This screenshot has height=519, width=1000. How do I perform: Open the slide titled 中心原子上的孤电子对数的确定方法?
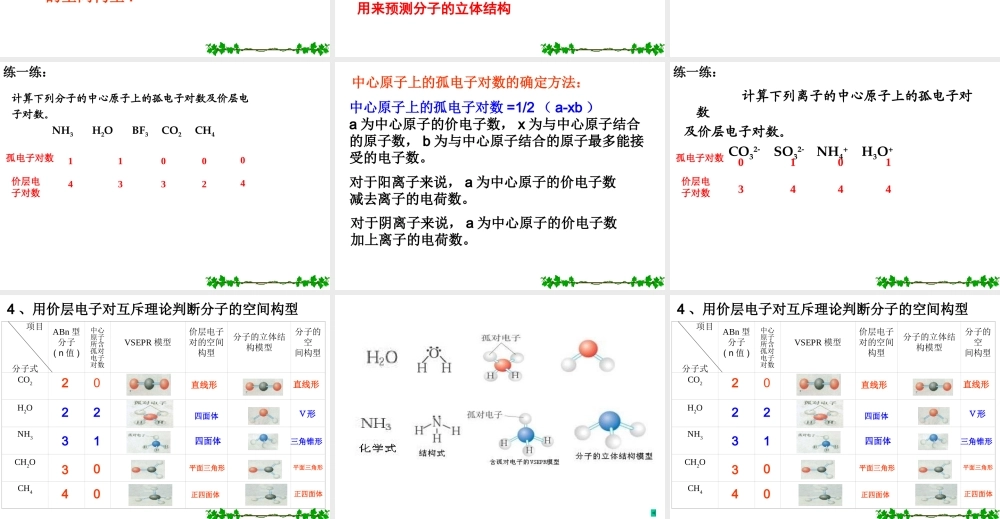(x=499, y=175)
